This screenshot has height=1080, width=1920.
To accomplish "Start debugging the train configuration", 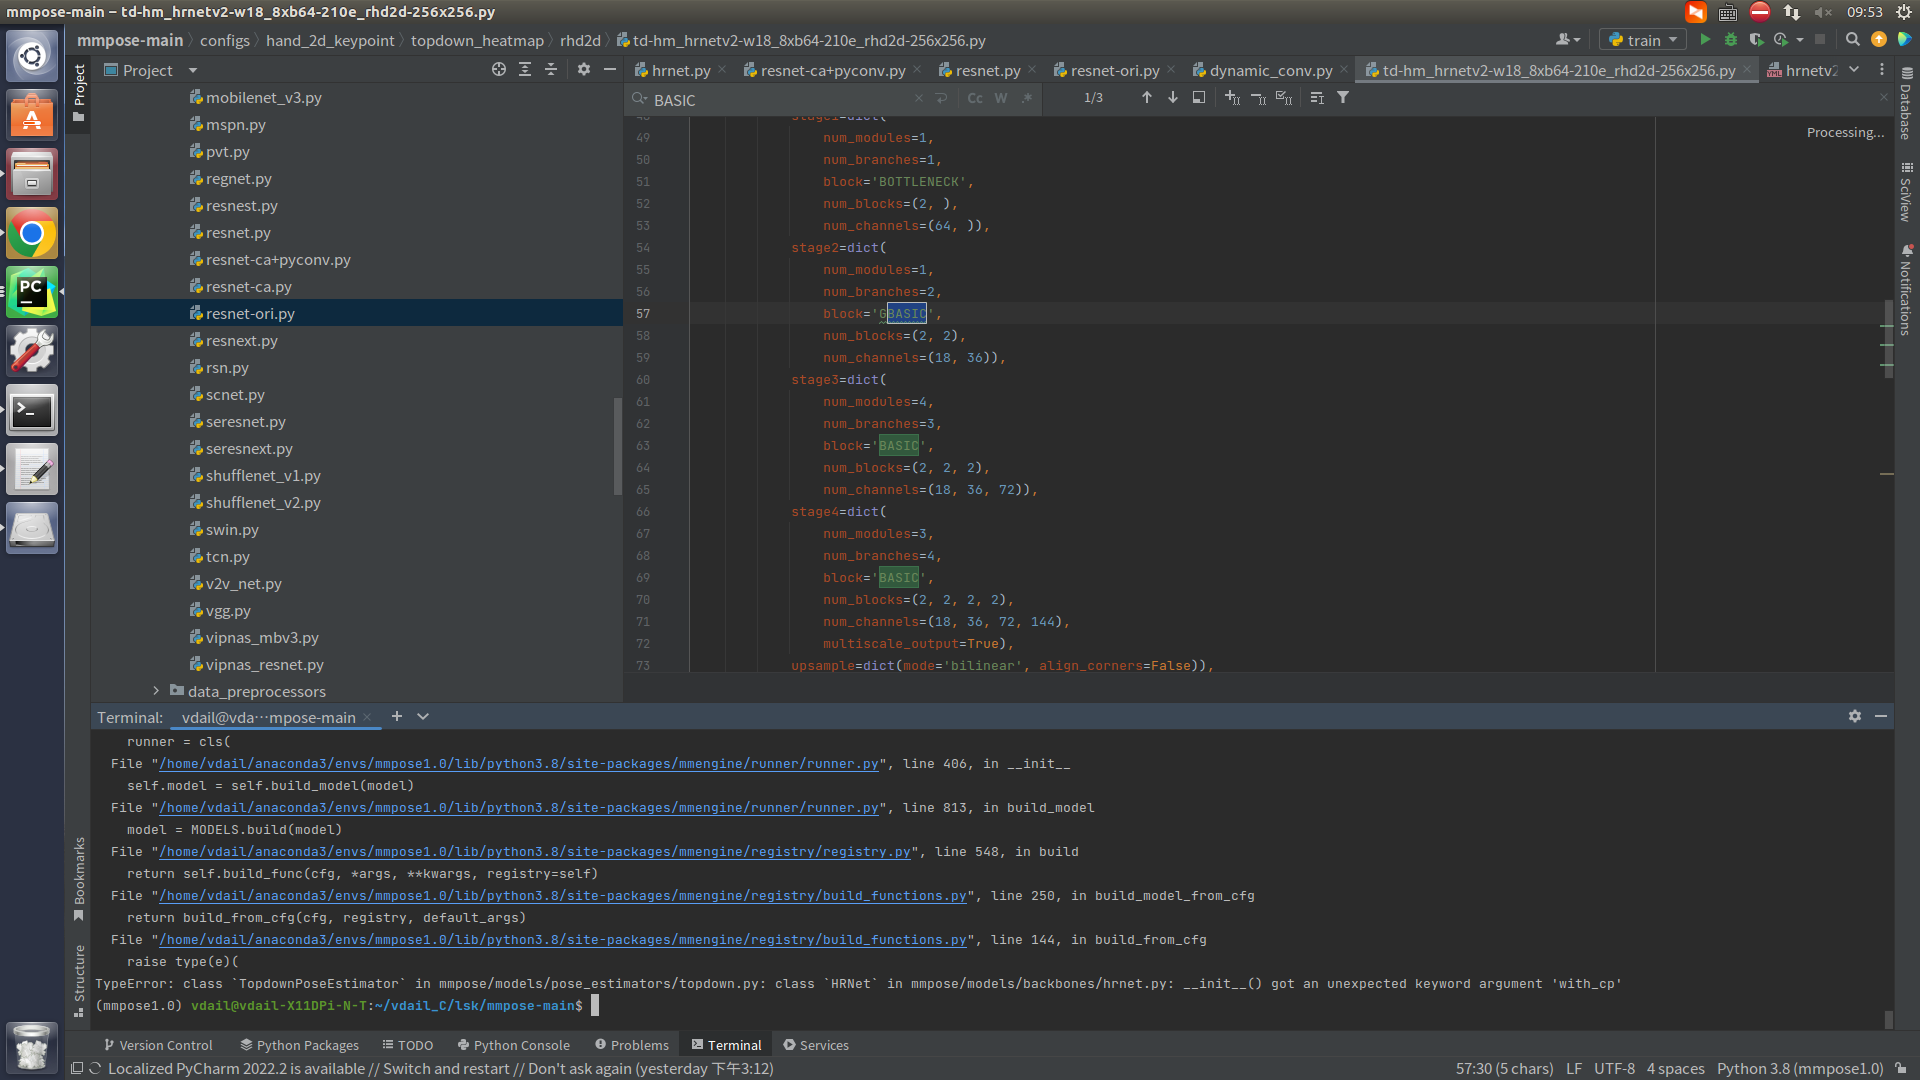I will pos(1732,40).
